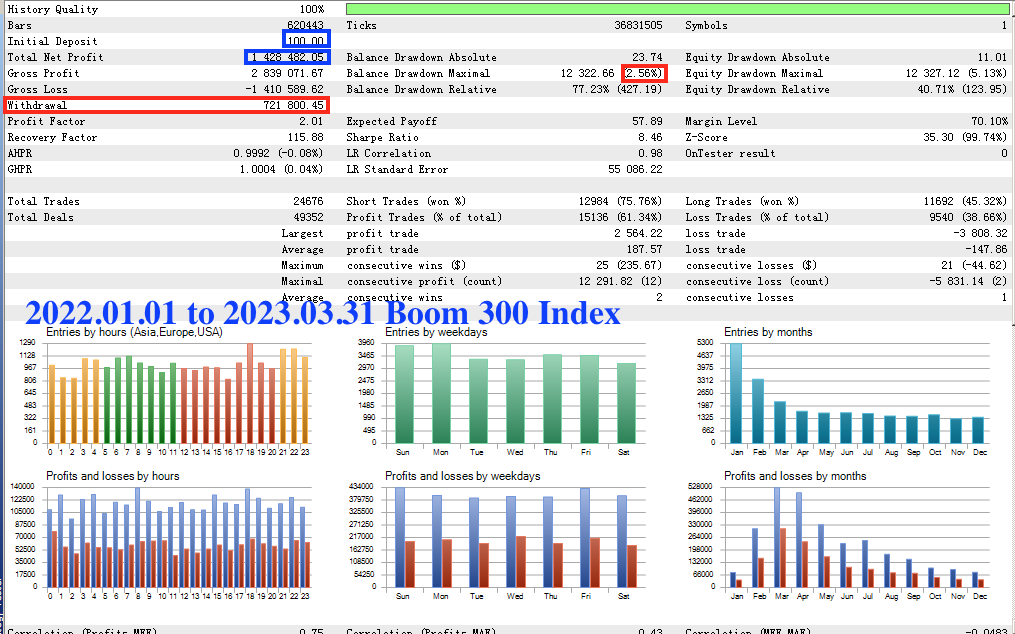Select LR Standard Error value 55 086.22
Viewport: 1015px width, 634px height.
[x=635, y=169]
